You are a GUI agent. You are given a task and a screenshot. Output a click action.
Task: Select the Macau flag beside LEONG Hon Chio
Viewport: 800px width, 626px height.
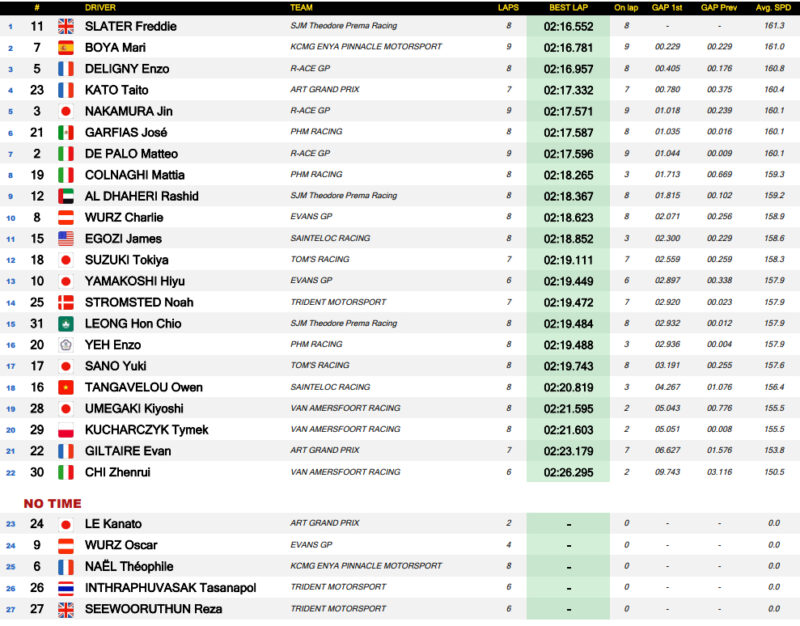(66, 323)
